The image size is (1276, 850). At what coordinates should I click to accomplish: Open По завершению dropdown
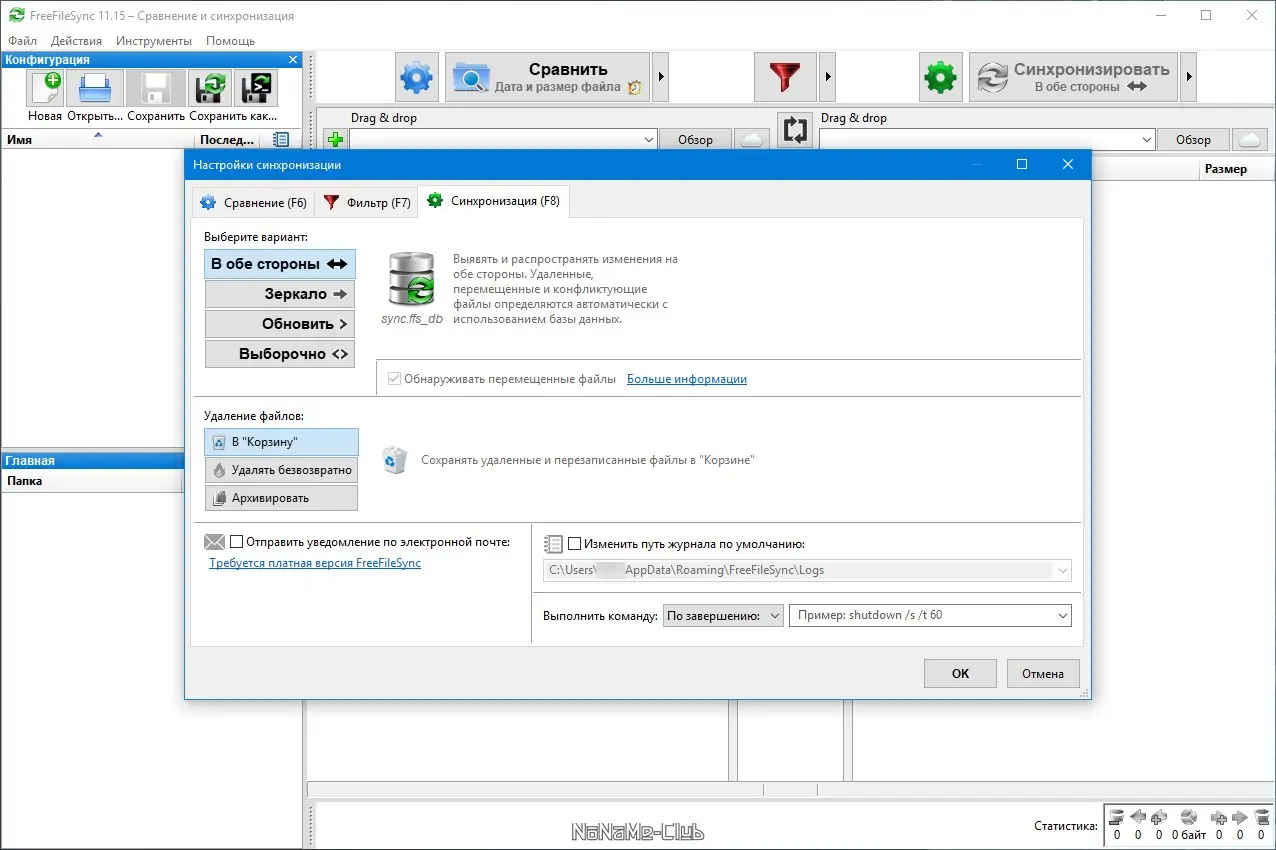click(723, 615)
